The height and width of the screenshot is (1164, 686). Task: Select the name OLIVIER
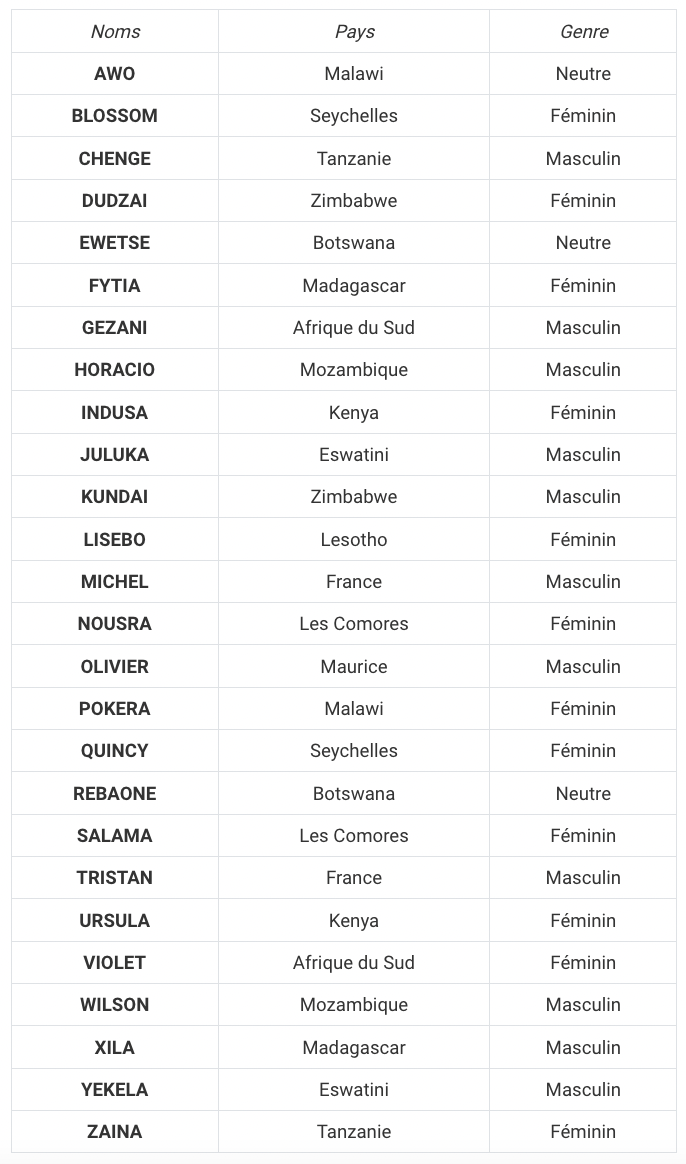coord(115,667)
